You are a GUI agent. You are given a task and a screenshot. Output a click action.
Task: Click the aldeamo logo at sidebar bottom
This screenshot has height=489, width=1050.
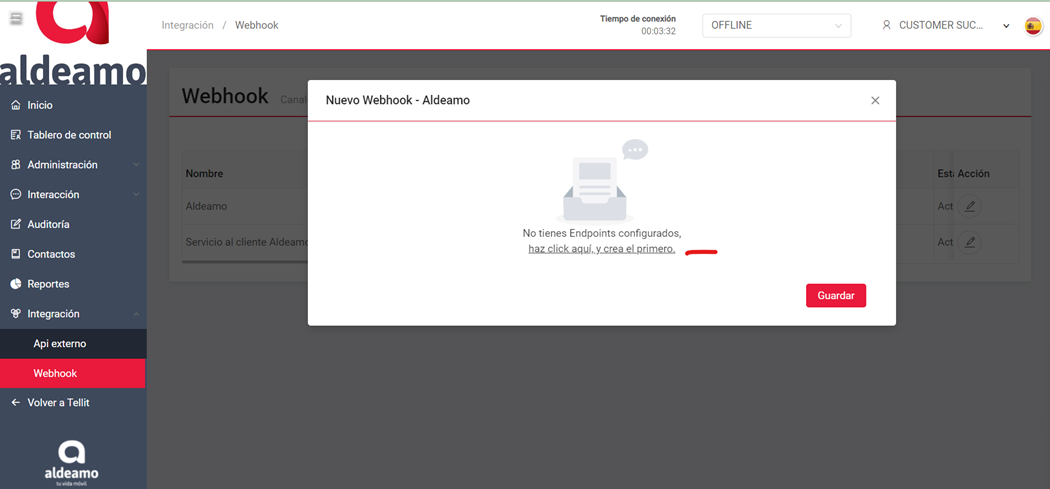[x=71, y=462]
